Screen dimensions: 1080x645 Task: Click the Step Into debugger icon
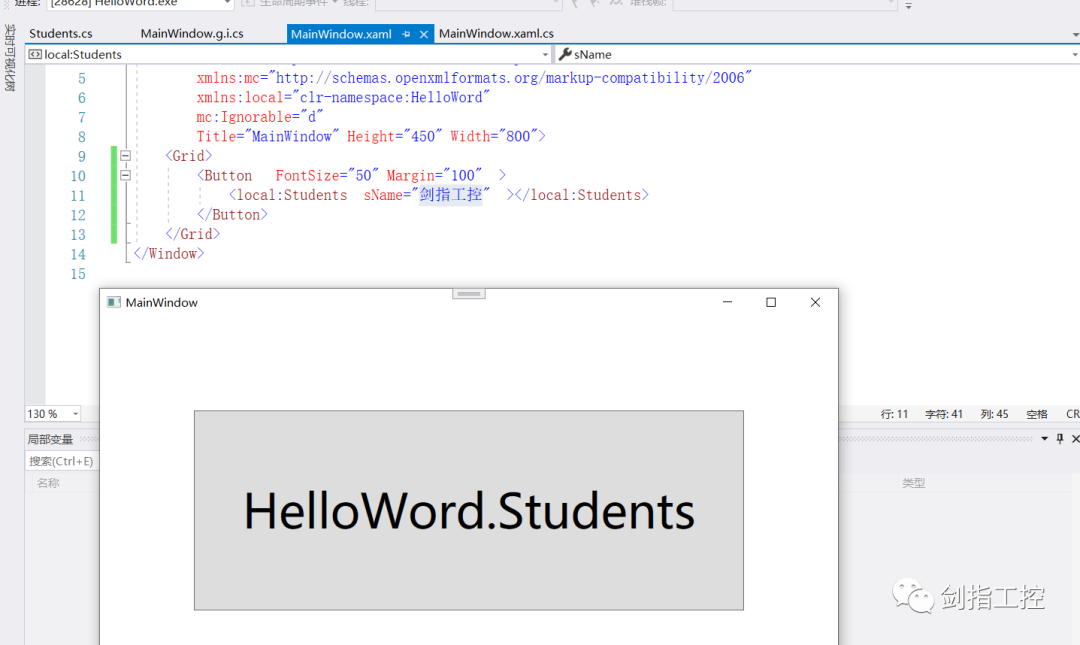[x=576, y=4]
